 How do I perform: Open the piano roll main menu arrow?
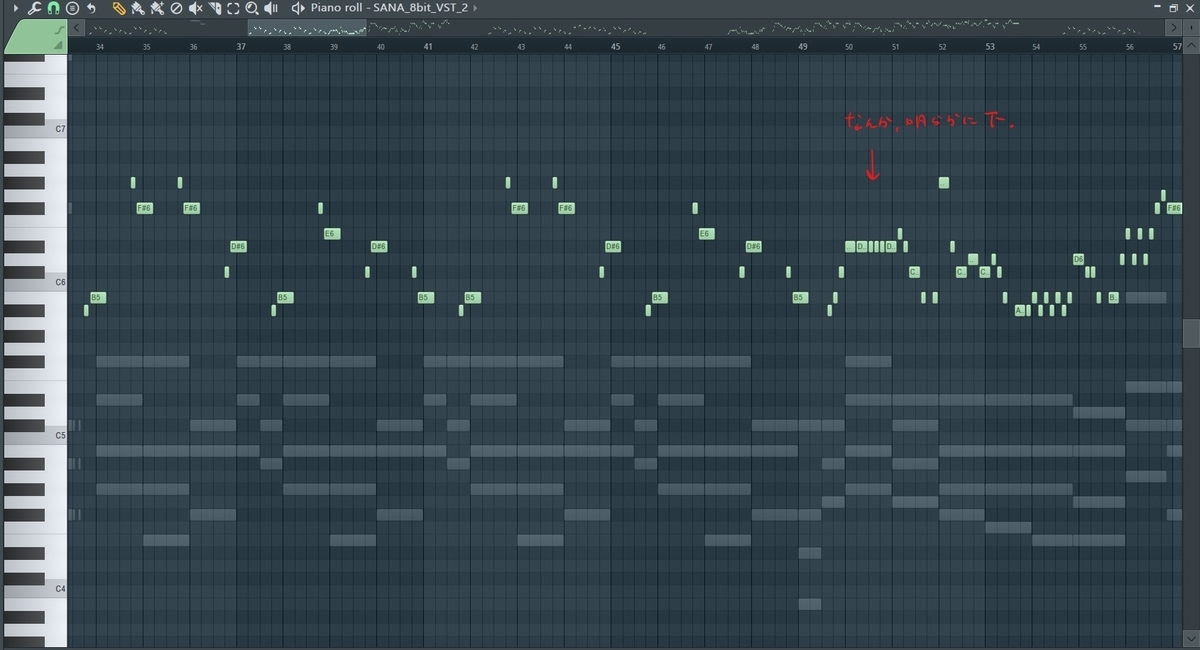tap(16, 8)
